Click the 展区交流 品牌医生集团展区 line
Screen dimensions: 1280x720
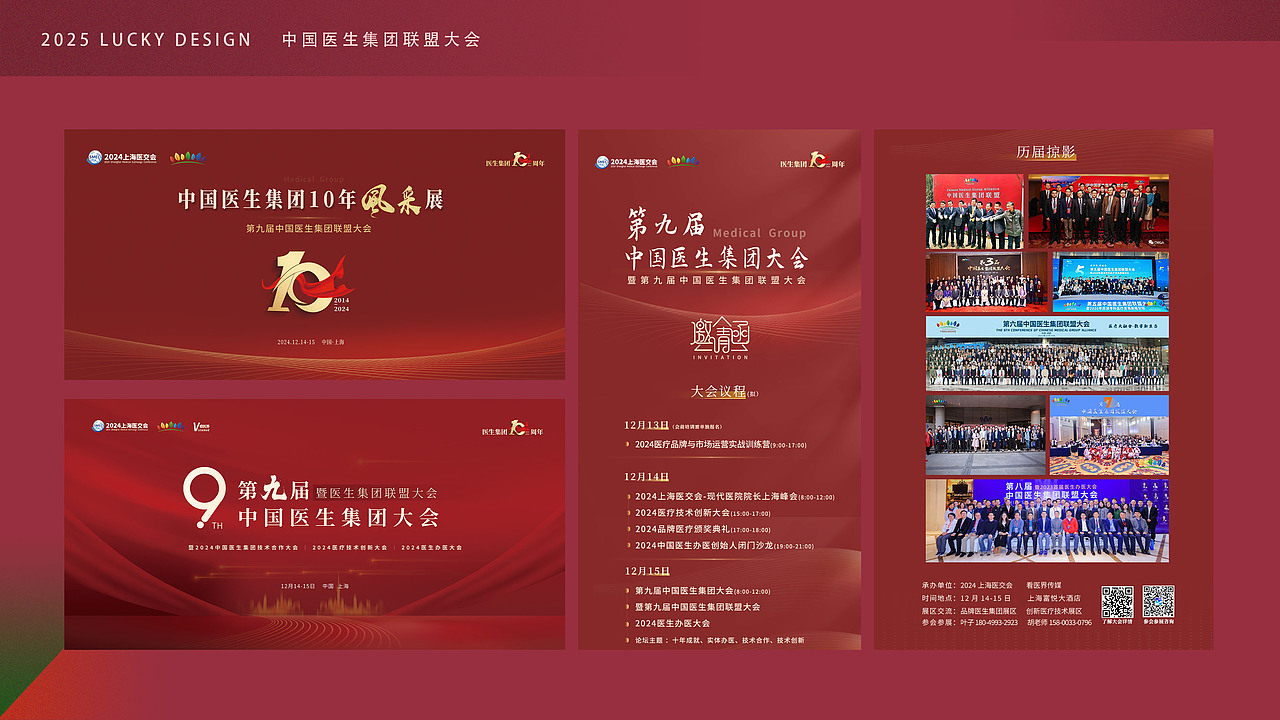click(x=969, y=610)
